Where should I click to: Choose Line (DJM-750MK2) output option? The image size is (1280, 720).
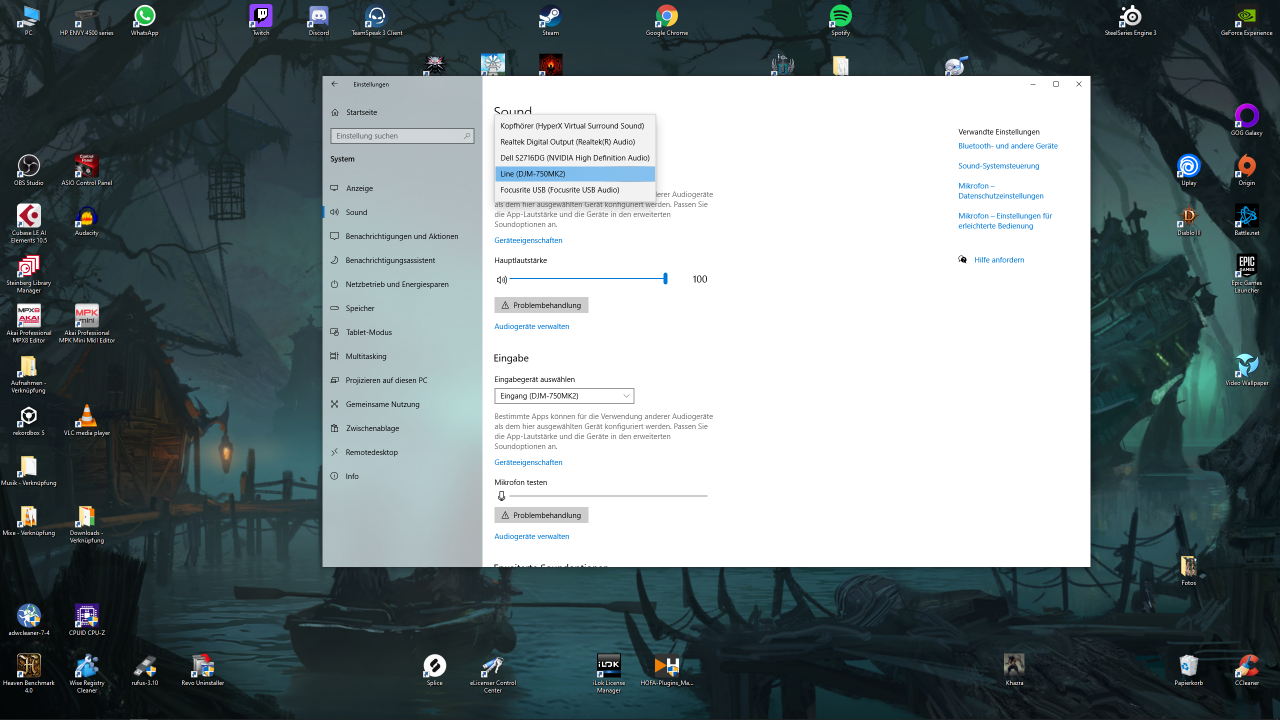(575, 174)
